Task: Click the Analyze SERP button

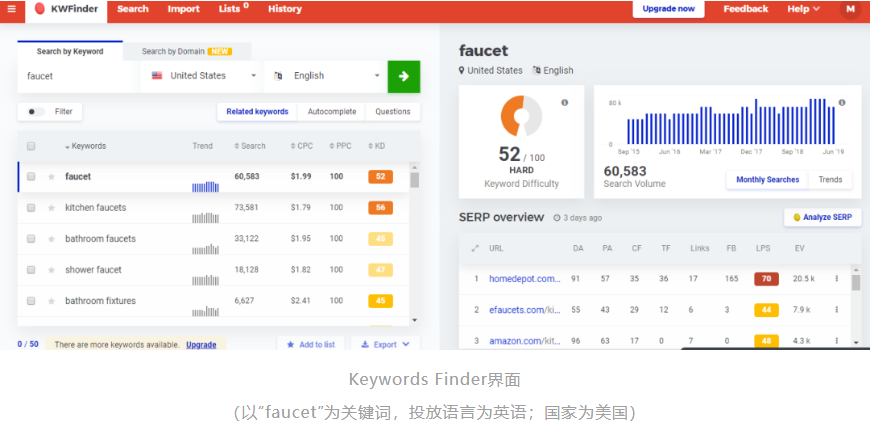Action: [x=823, y=218]
